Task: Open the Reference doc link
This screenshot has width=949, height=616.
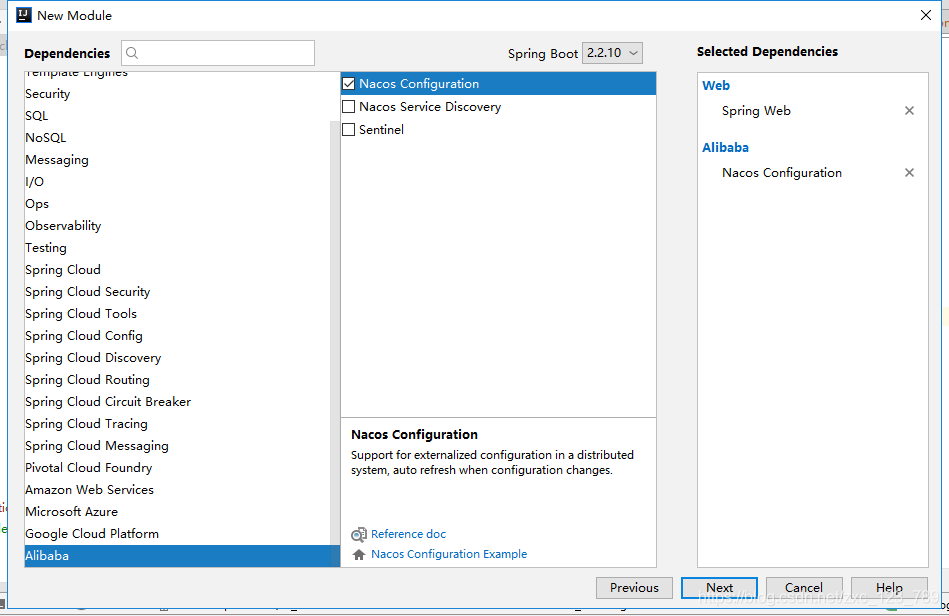Action: pyautogui.click(x=409, y=534)
